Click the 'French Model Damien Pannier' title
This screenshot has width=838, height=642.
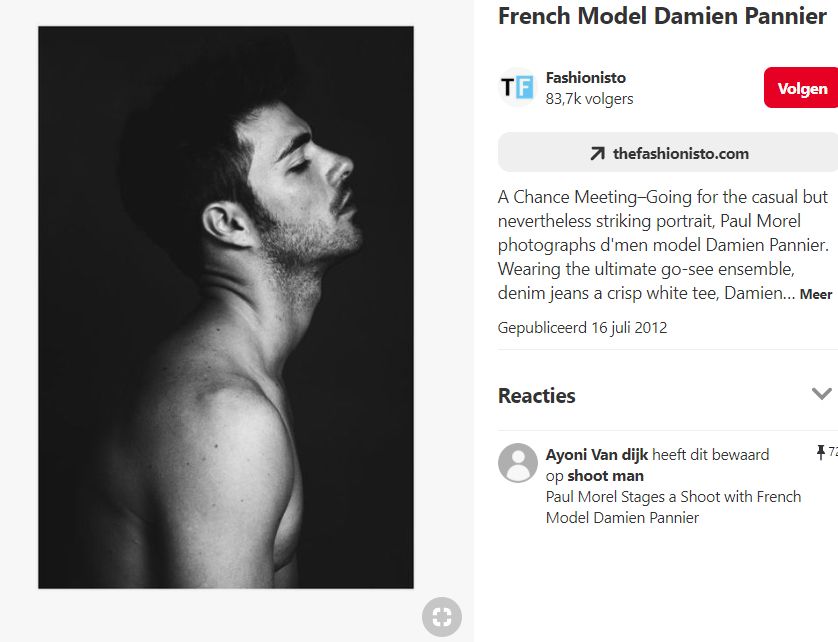pos(662,17)
